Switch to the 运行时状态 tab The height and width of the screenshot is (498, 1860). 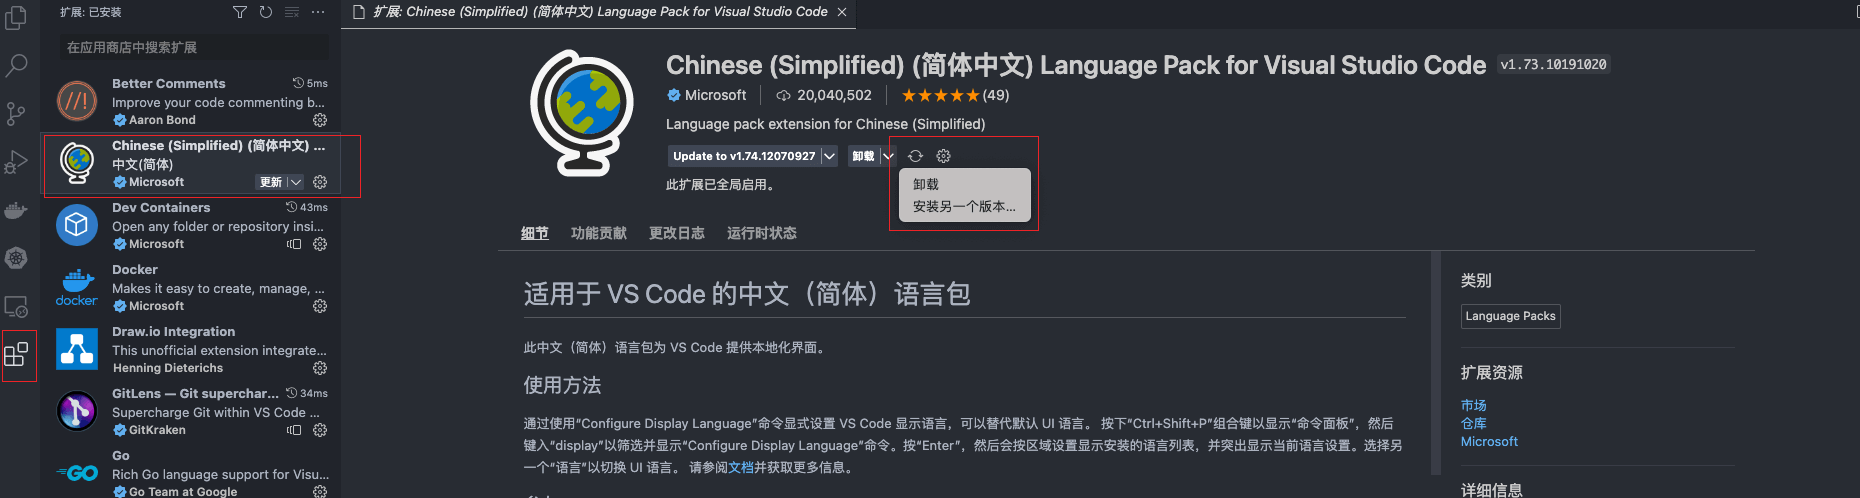(x=762, y=233)
